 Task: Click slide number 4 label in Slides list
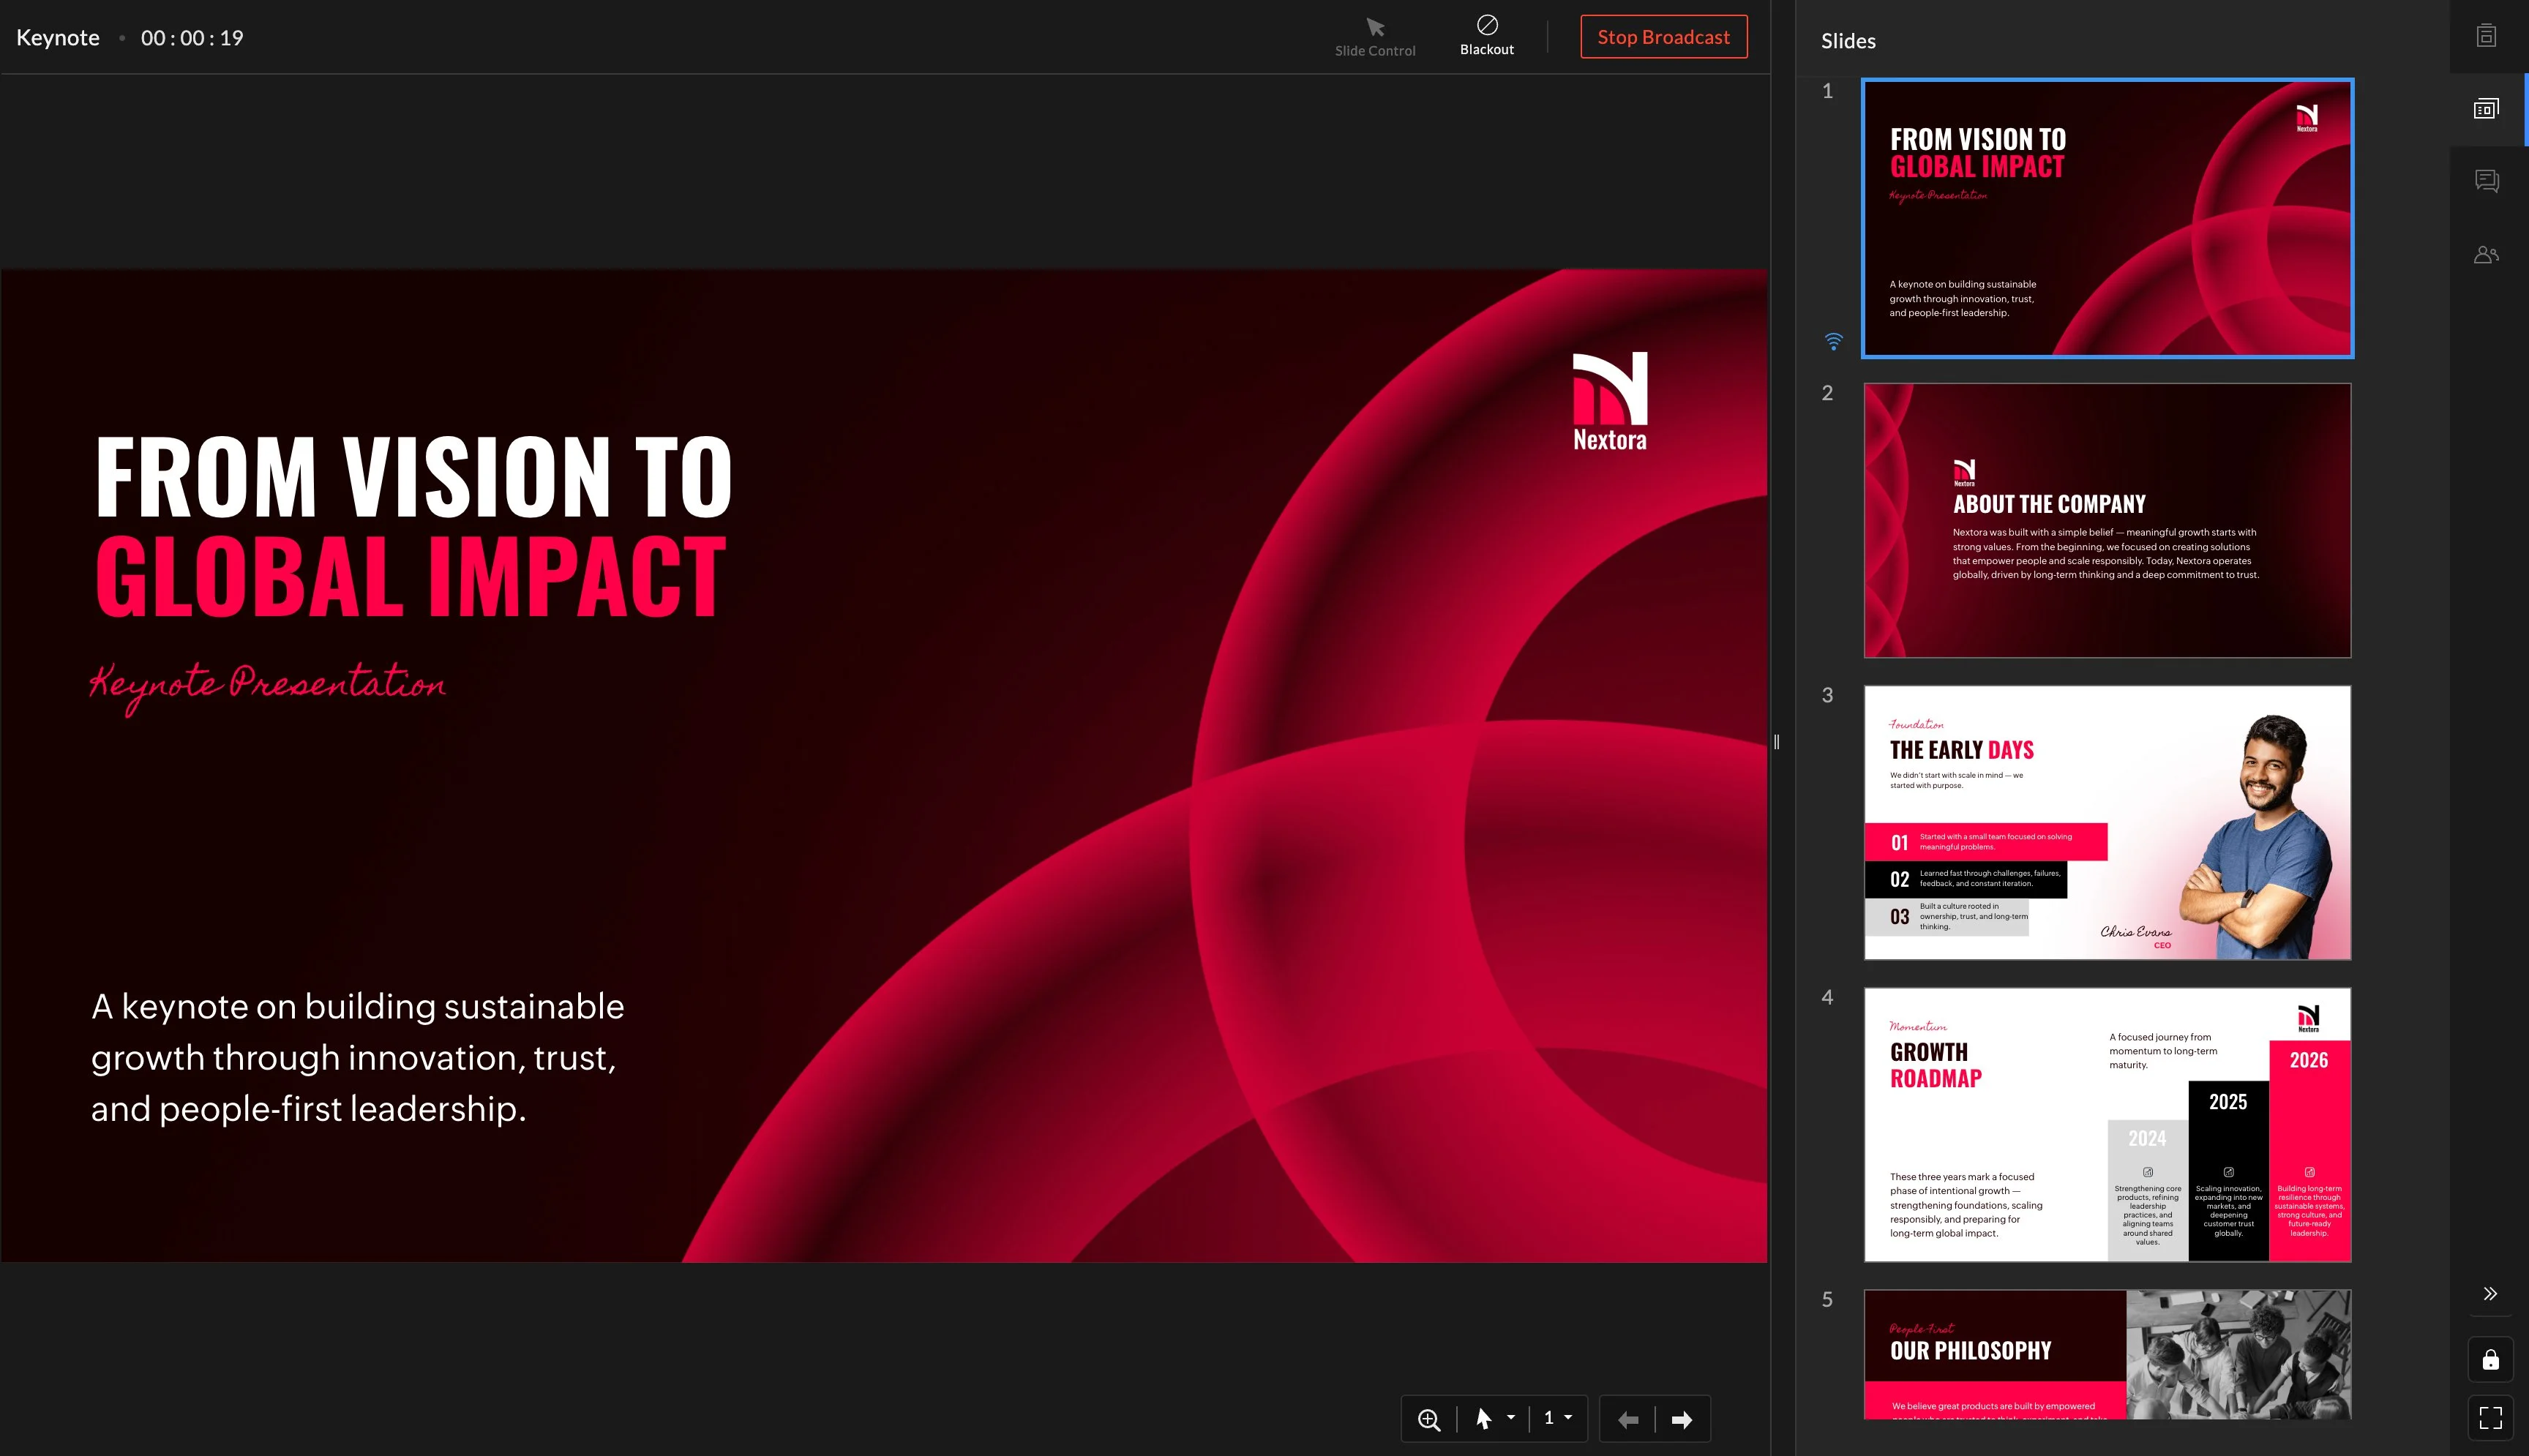(1827, 997)
